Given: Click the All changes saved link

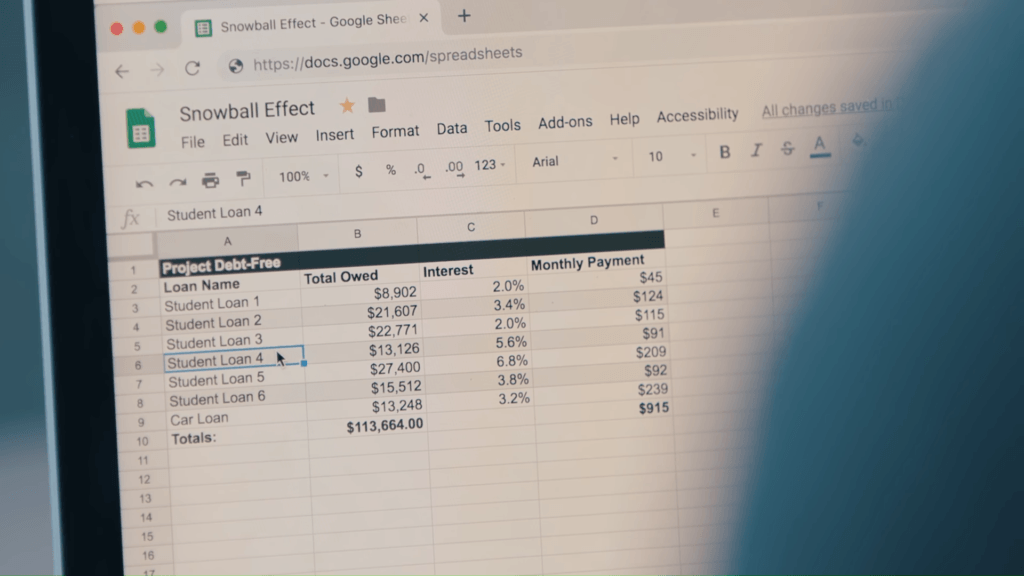Looking at the screenshot, I should tap(818, 109).
